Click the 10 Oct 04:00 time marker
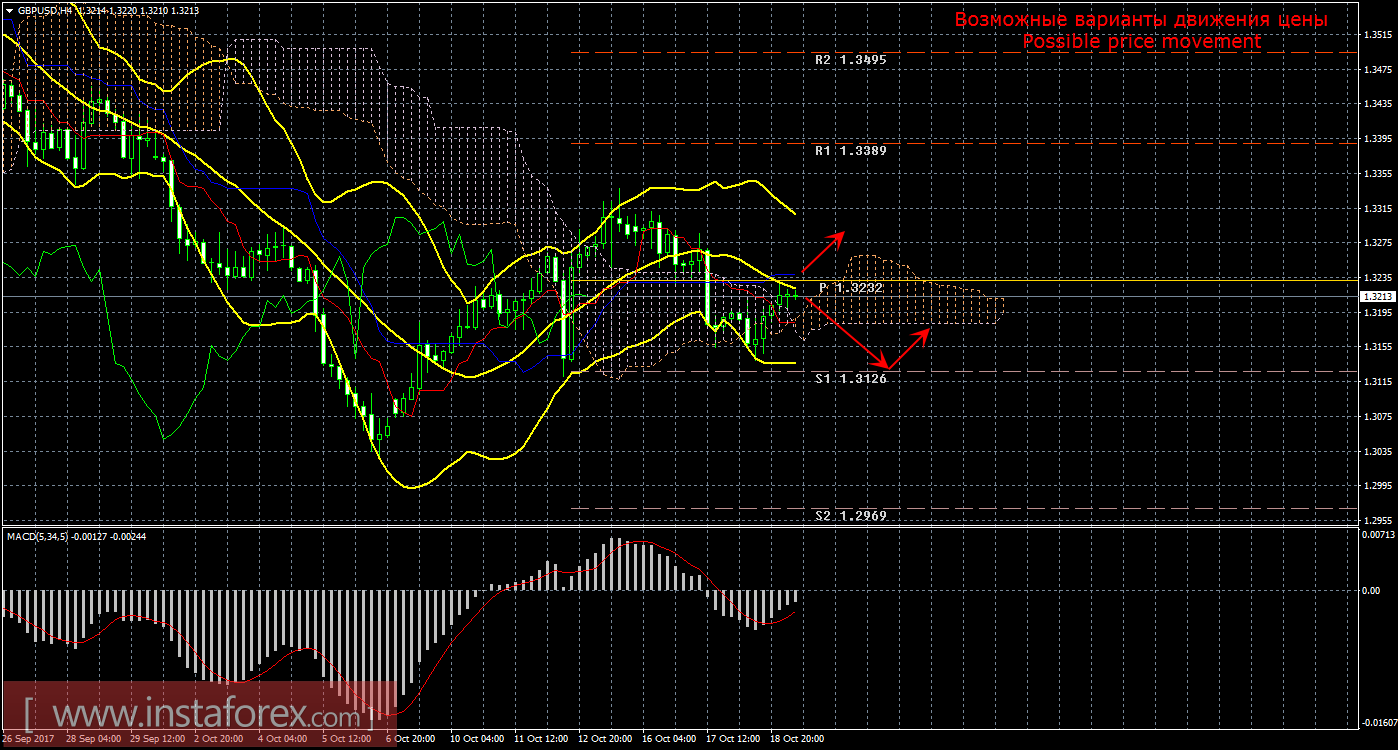 pos(478,739)
